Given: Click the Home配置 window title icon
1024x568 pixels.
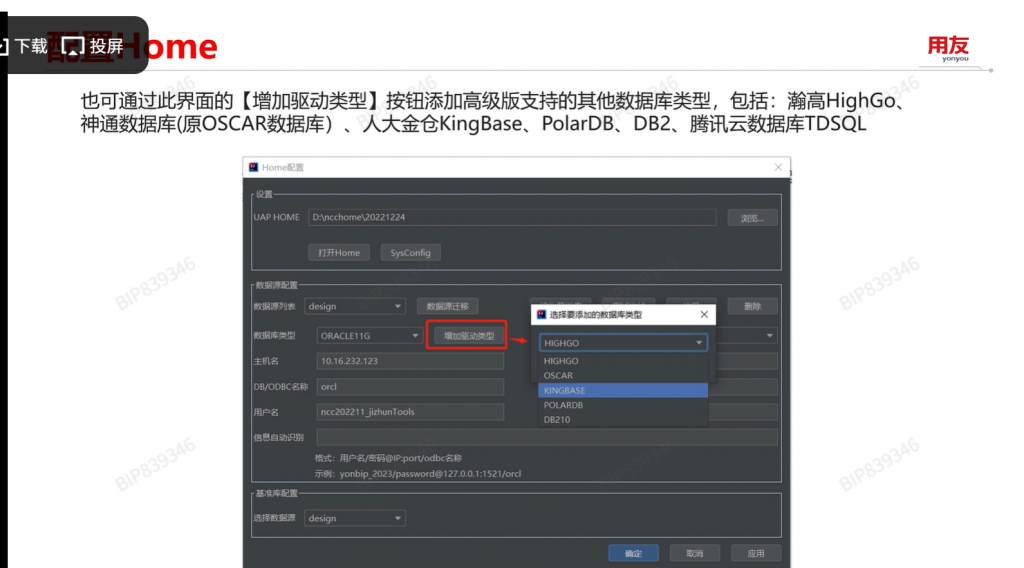Looking at the screenshot, I should pos(254,167).
